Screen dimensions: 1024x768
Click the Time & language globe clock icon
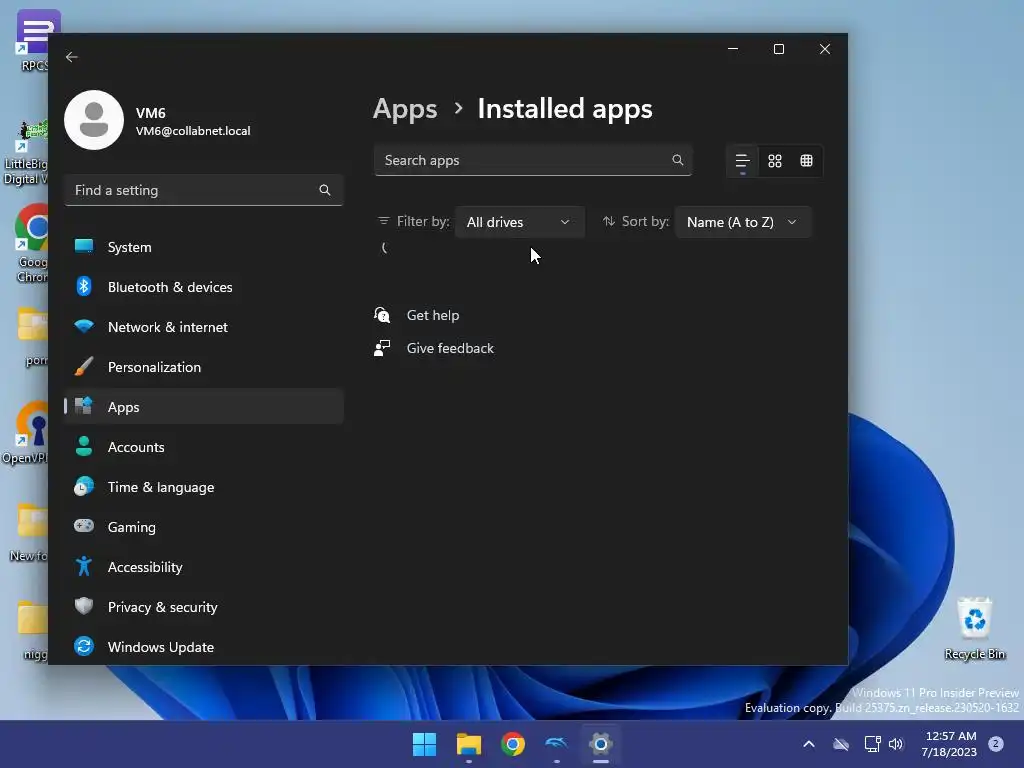click(x=84, y=486)
